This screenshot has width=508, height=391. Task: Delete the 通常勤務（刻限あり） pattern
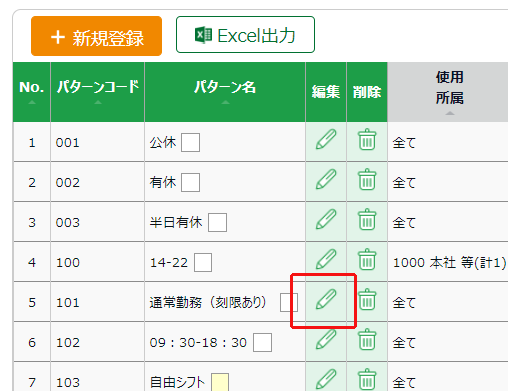367,299
